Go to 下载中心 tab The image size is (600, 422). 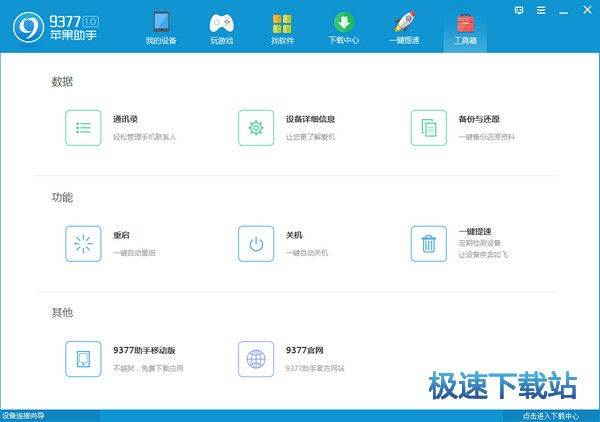[343, 28]
